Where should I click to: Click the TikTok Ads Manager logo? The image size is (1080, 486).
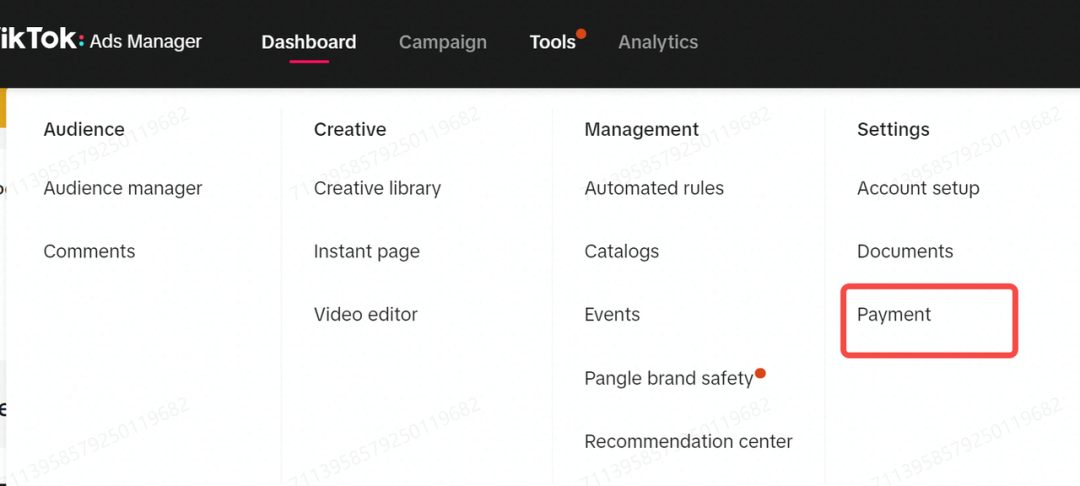[x=100, y=41]
